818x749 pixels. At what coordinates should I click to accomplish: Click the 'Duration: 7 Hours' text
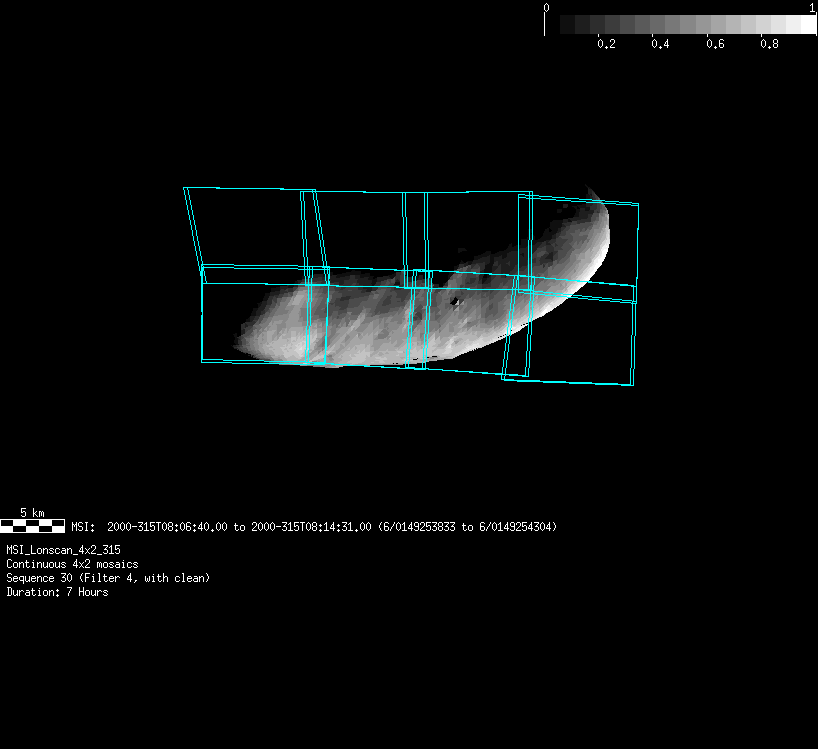click(x=57, y=592)
